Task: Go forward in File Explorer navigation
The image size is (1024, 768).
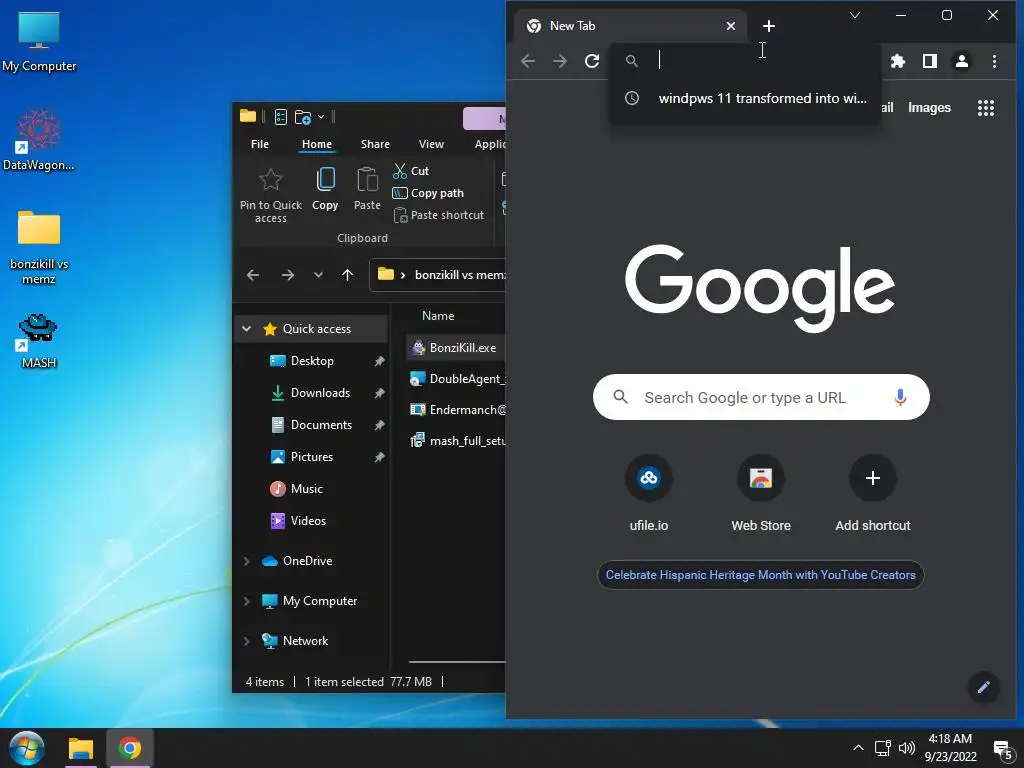Action: tap(287, 275)
